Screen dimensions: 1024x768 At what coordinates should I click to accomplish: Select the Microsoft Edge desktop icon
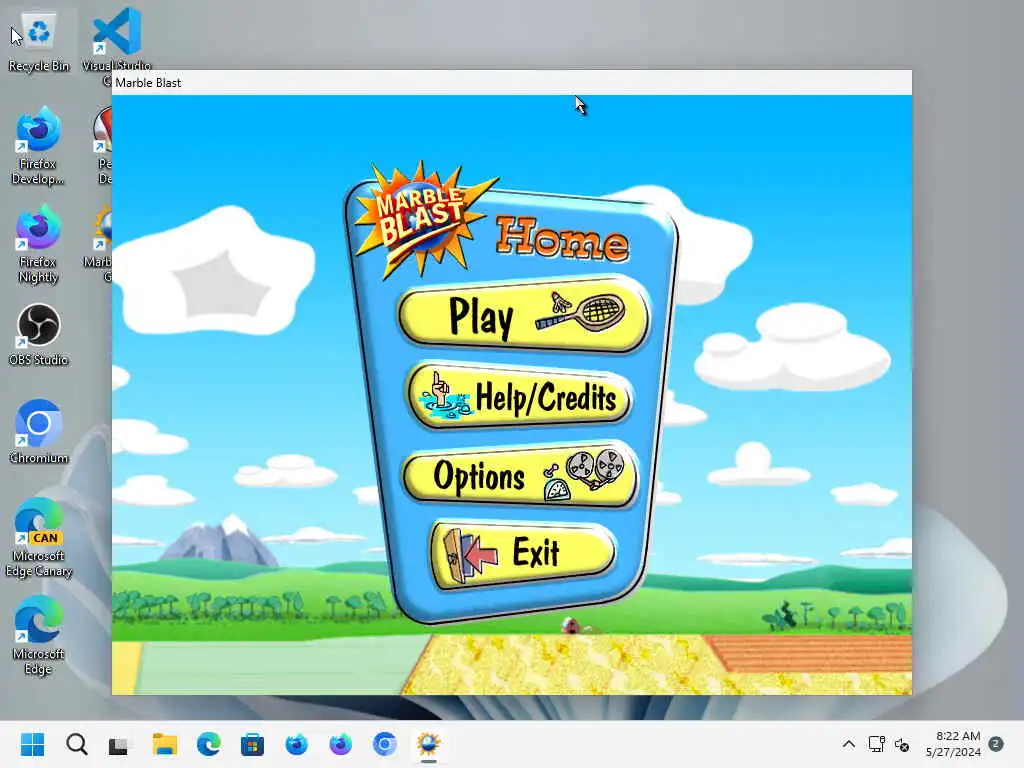38,636
